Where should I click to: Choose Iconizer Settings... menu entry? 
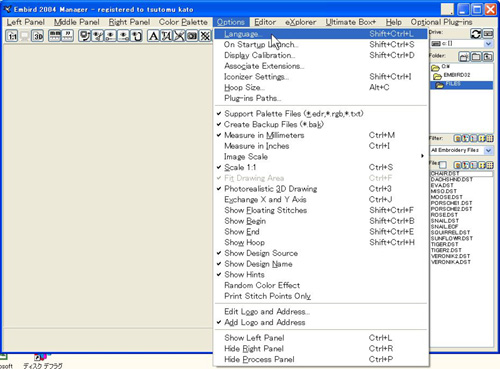[x=320, y=77]
